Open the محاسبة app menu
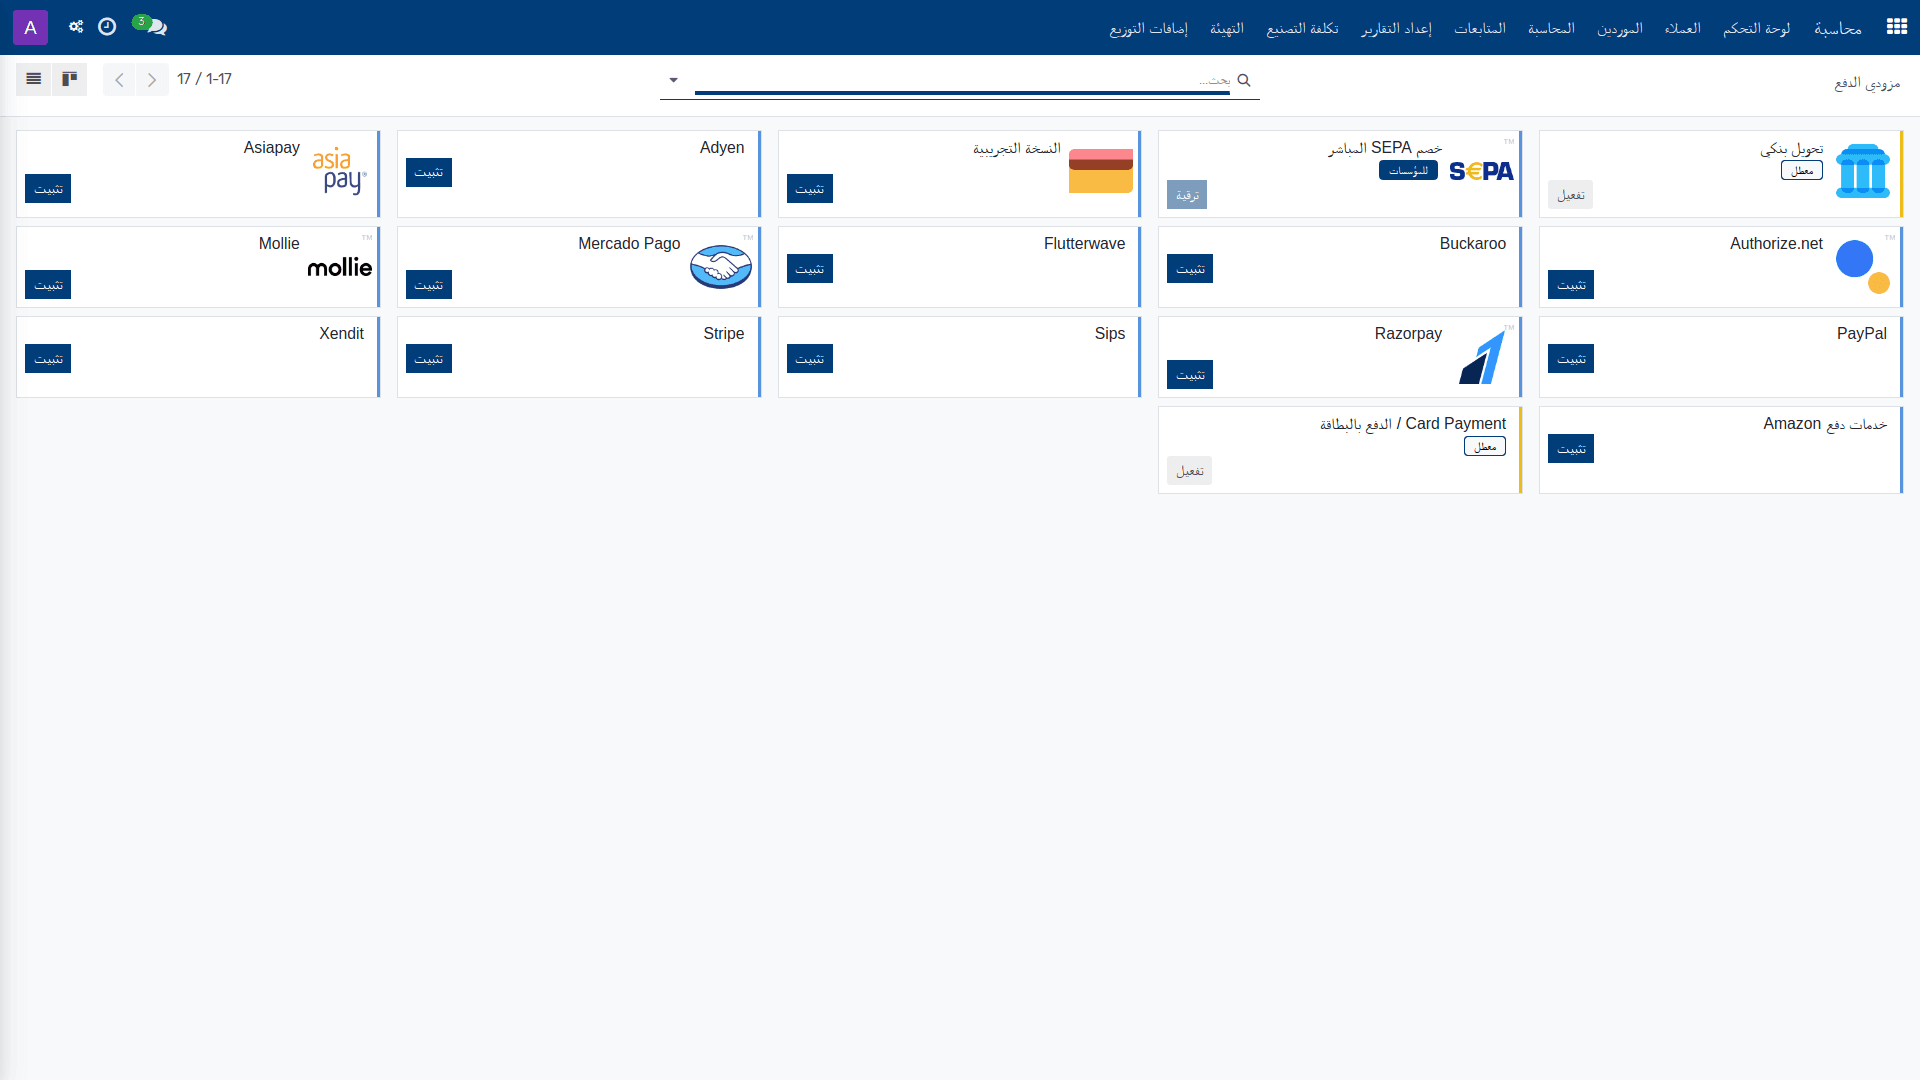Image resolution: width=1920 pixels, height=1080 pixels. click(1838, 28)
